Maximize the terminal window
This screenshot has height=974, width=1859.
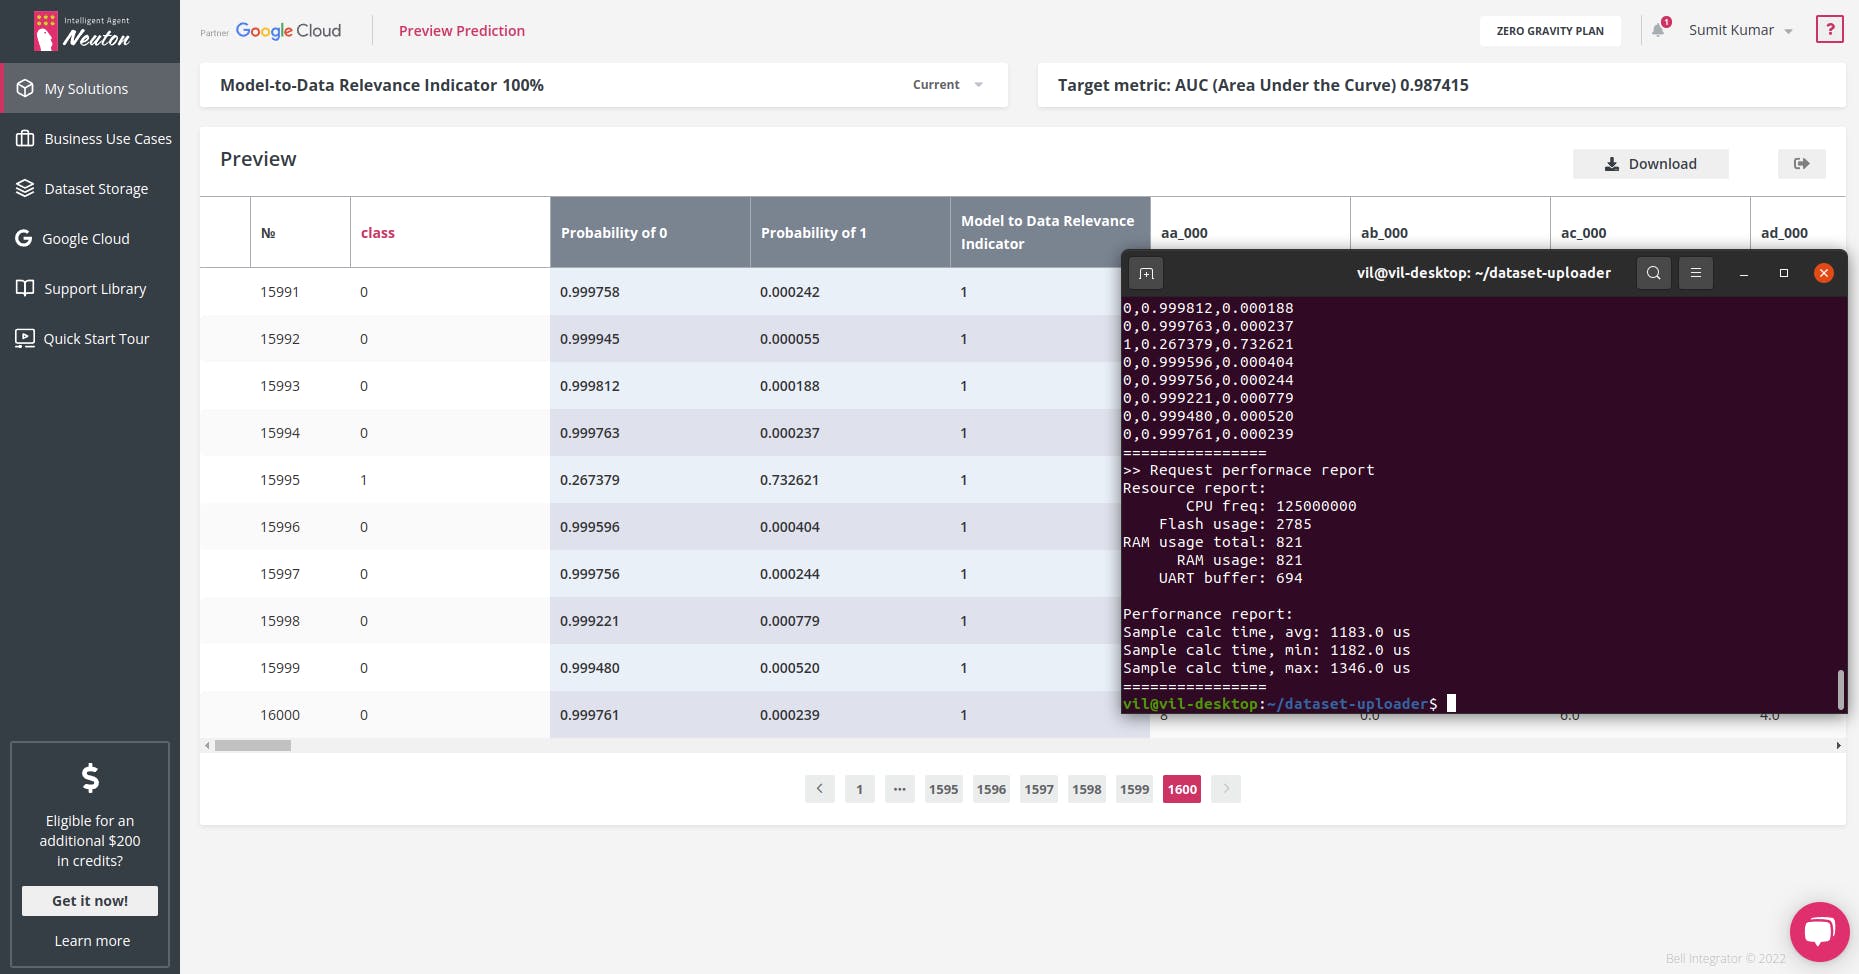[x=1784, y=273]
